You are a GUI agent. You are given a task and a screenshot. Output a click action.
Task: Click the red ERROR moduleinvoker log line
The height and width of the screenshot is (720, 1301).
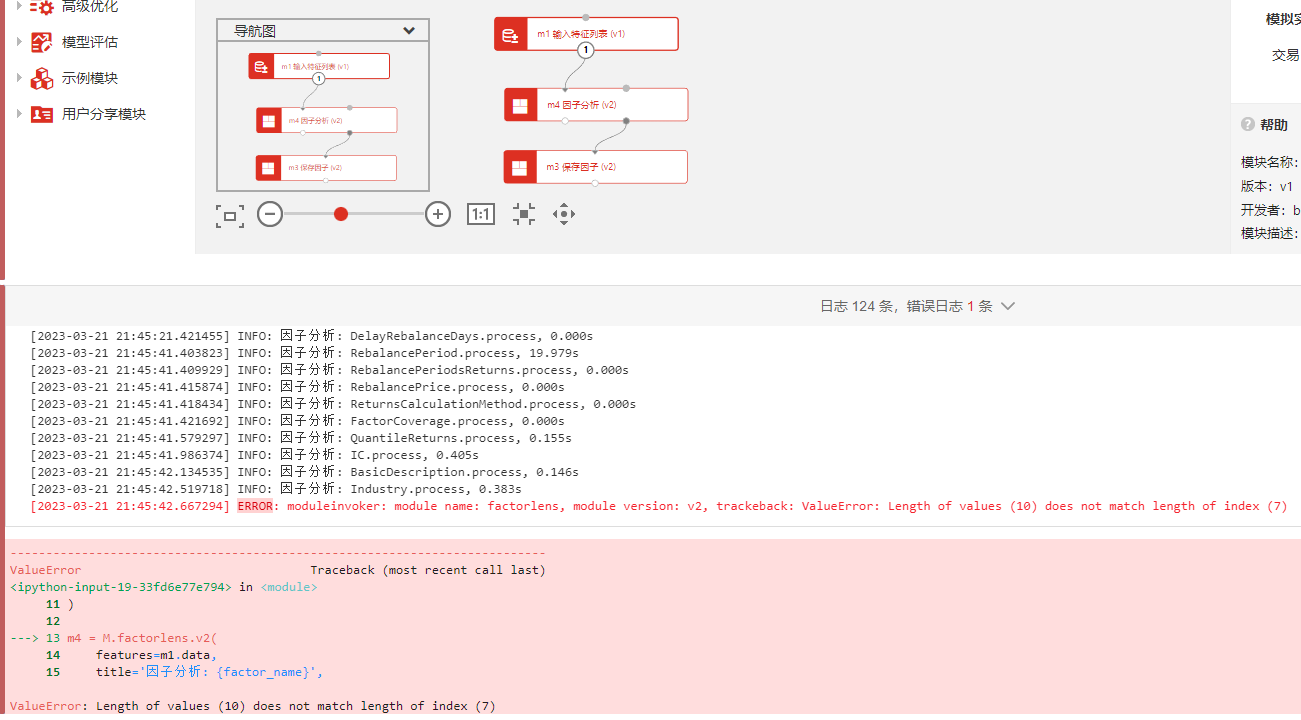click(x=659, y=506)
